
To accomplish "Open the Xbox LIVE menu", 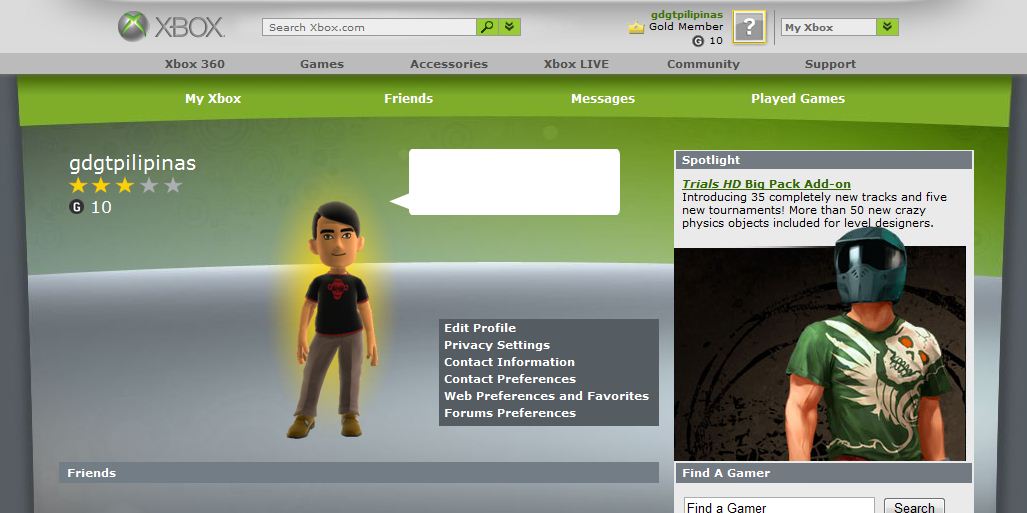I will [576, 64].
